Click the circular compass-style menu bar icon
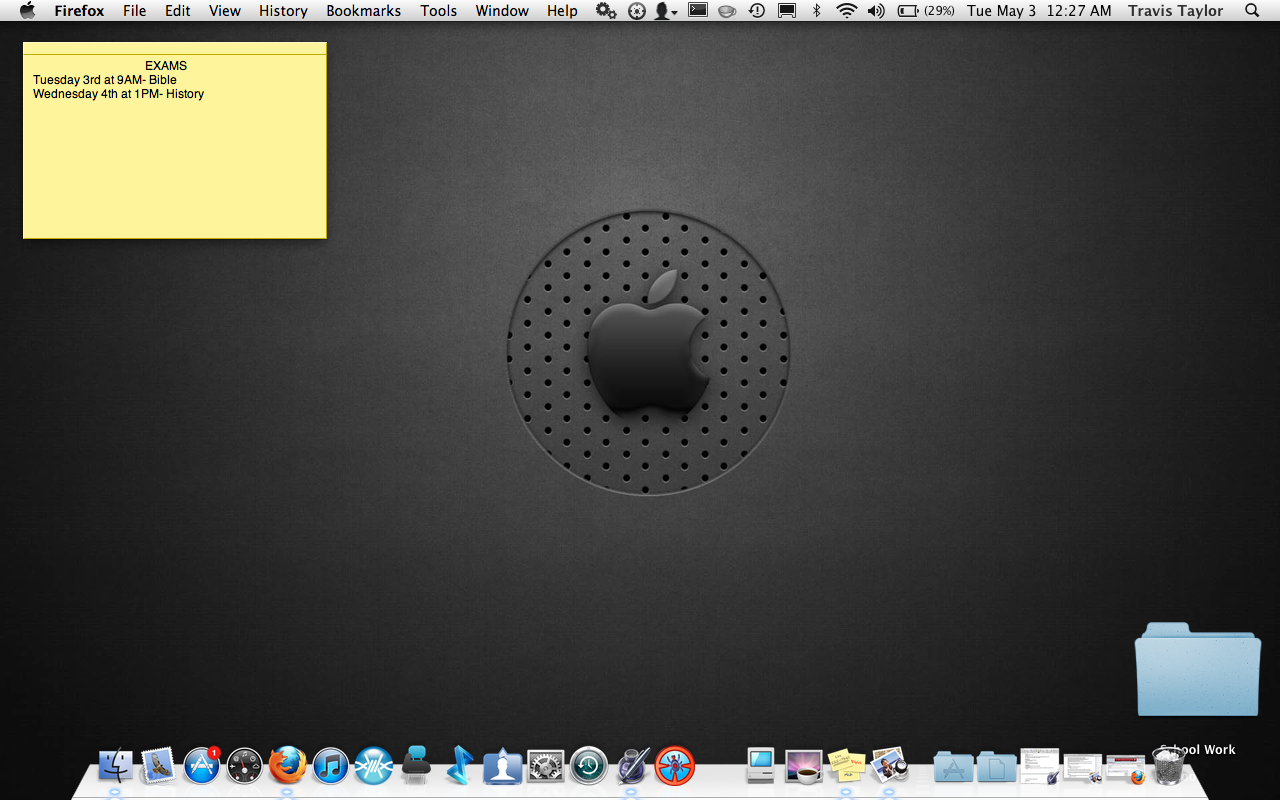 (x=637, y=11)
